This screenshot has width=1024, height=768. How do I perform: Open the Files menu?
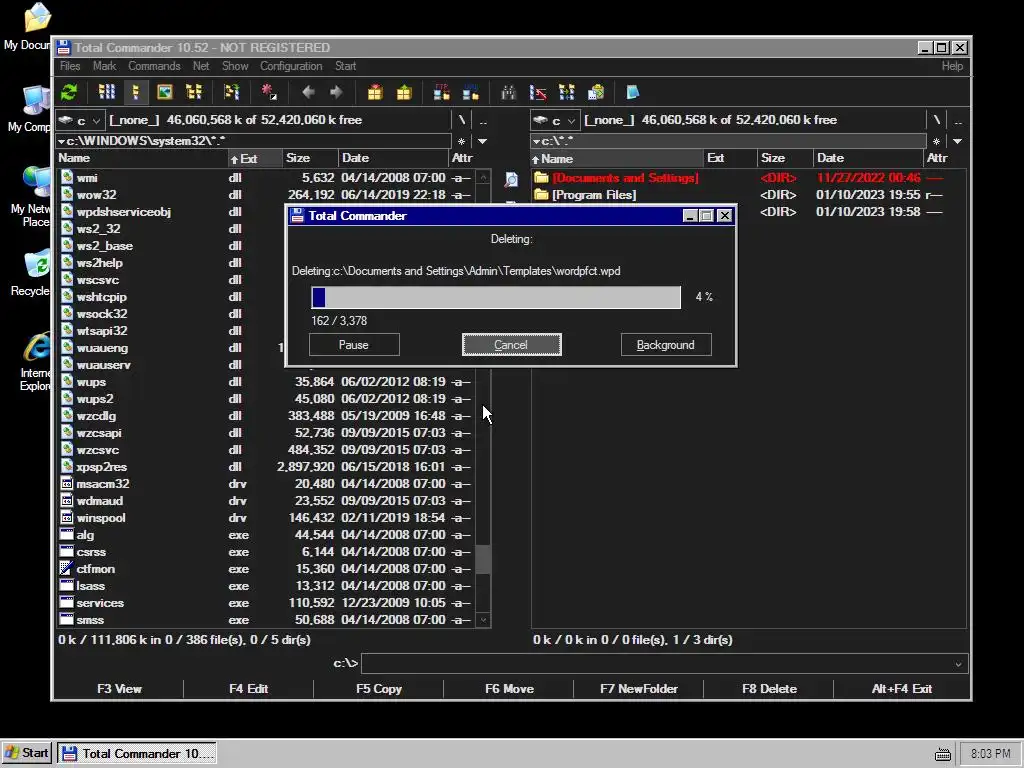pyautogui.click(x=70, y=66)
